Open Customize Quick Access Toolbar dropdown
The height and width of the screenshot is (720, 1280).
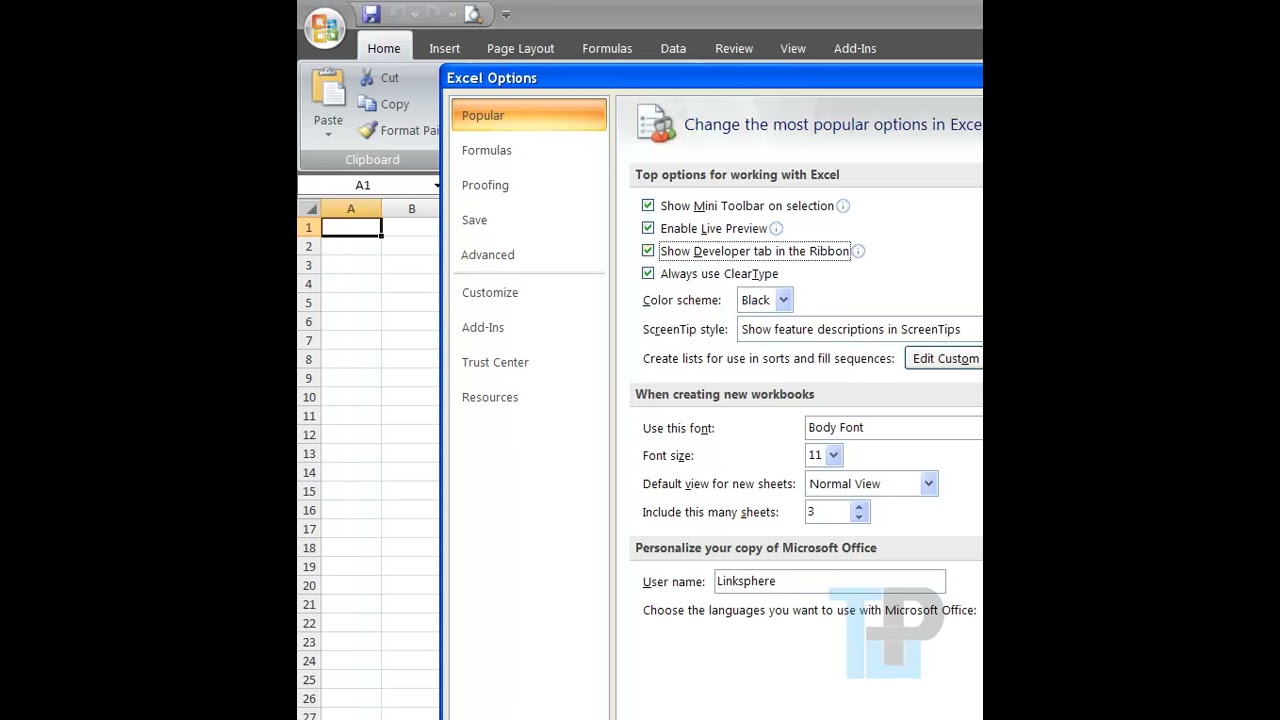[506, 14]
